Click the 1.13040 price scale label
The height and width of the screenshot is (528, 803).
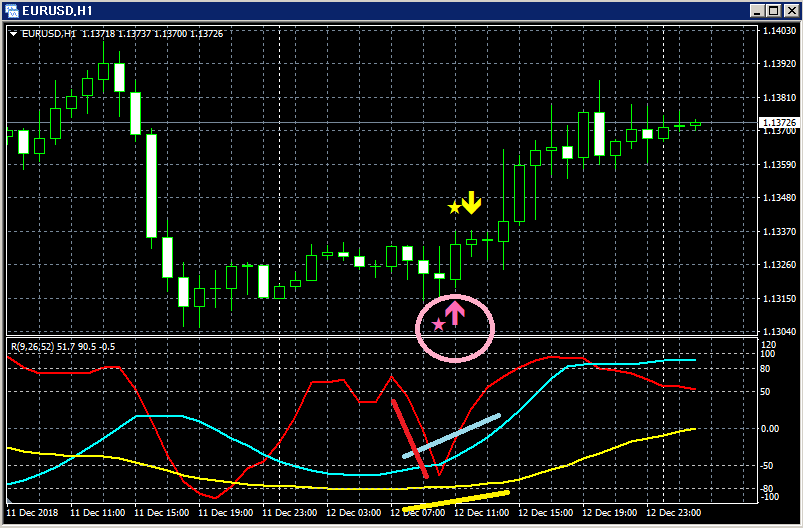point(779,331)
